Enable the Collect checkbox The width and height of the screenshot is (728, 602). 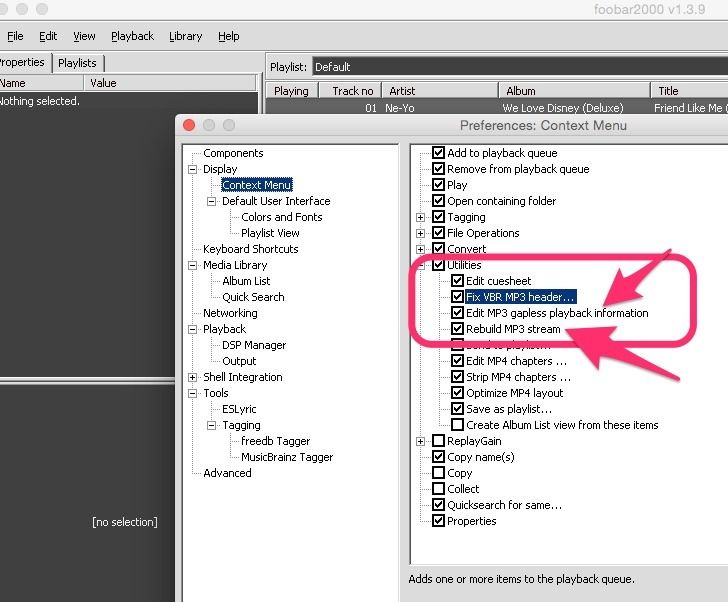(x=438, y=489)
